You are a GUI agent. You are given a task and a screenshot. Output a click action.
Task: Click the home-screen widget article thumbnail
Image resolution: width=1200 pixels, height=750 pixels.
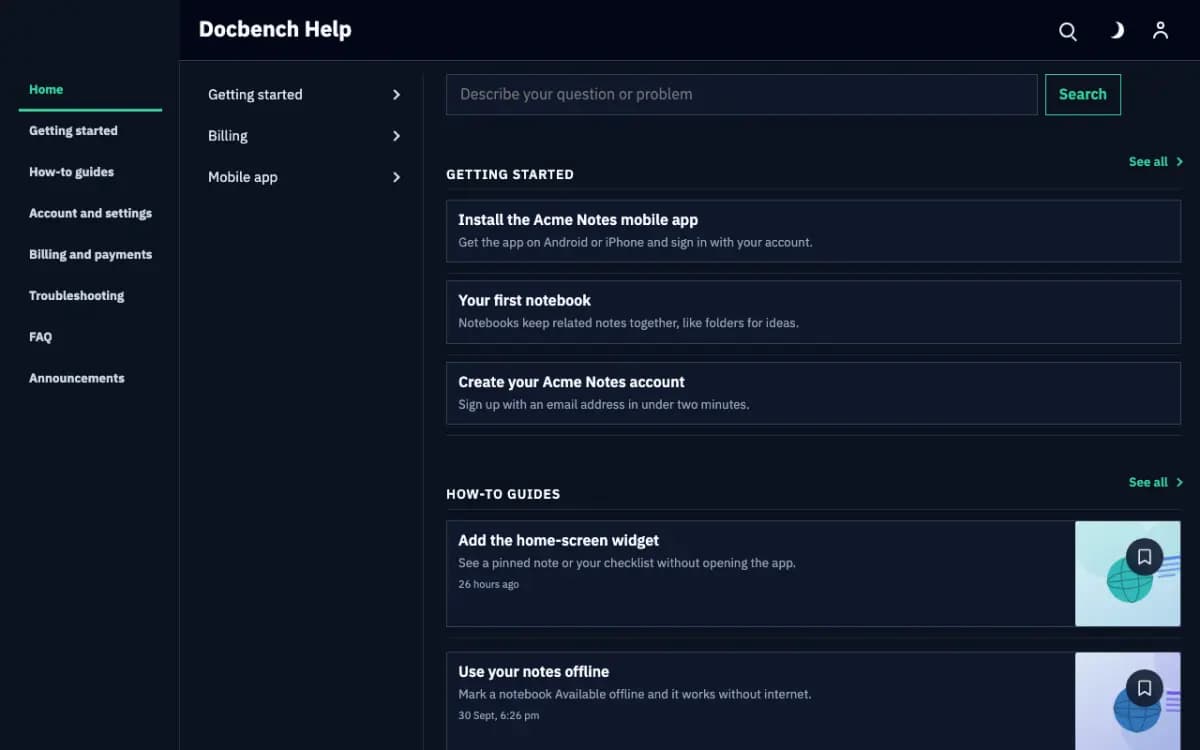point(1128,573)
